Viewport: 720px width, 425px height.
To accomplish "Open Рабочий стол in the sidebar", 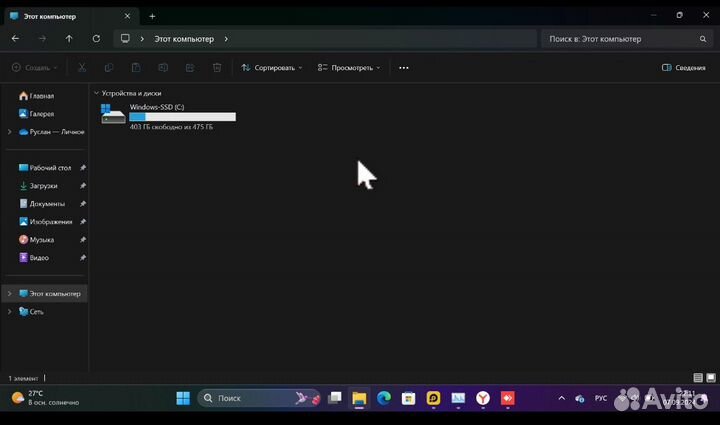I will 45,168.
